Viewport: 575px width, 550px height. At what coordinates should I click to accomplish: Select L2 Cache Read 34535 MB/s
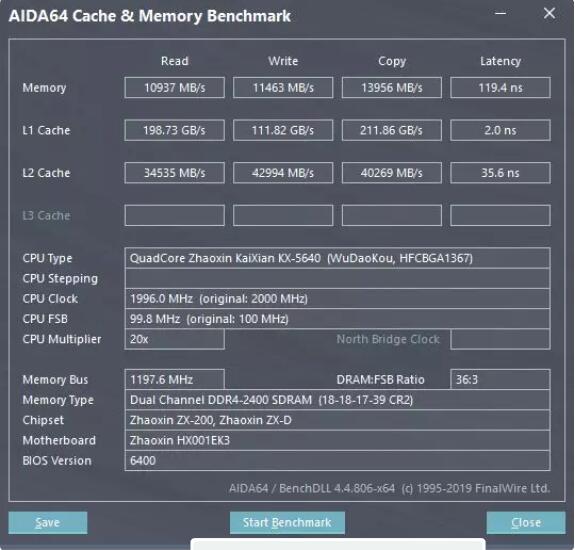coord(175,173)
